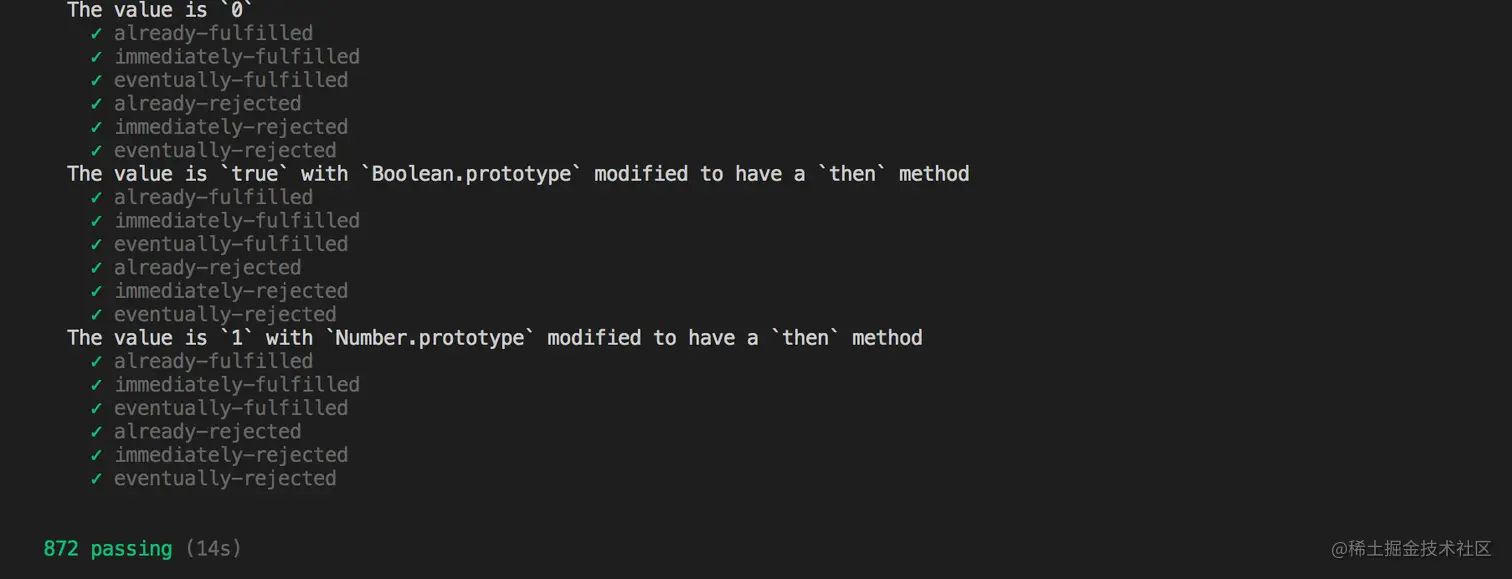The image size is (1512, 579).
Task: Click the checkmark beside immediately-rejected in the `0` section
Action: click(x=96, y=127)
